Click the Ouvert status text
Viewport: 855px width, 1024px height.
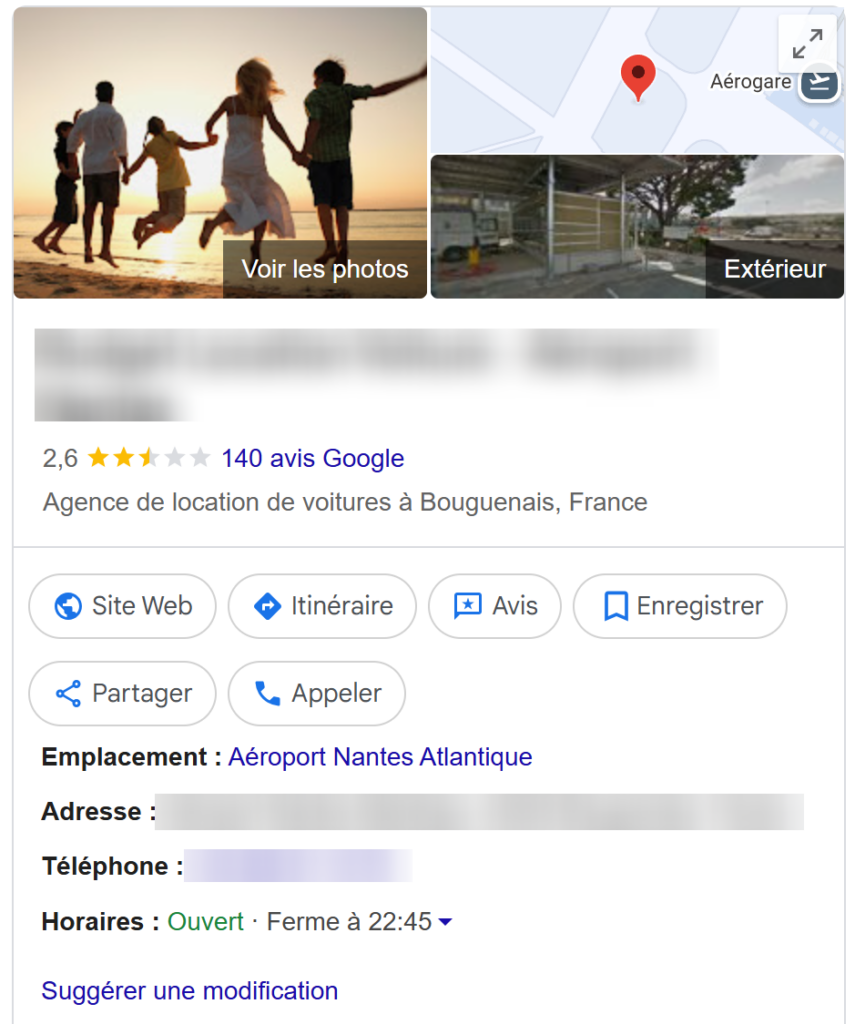(205, 921)
